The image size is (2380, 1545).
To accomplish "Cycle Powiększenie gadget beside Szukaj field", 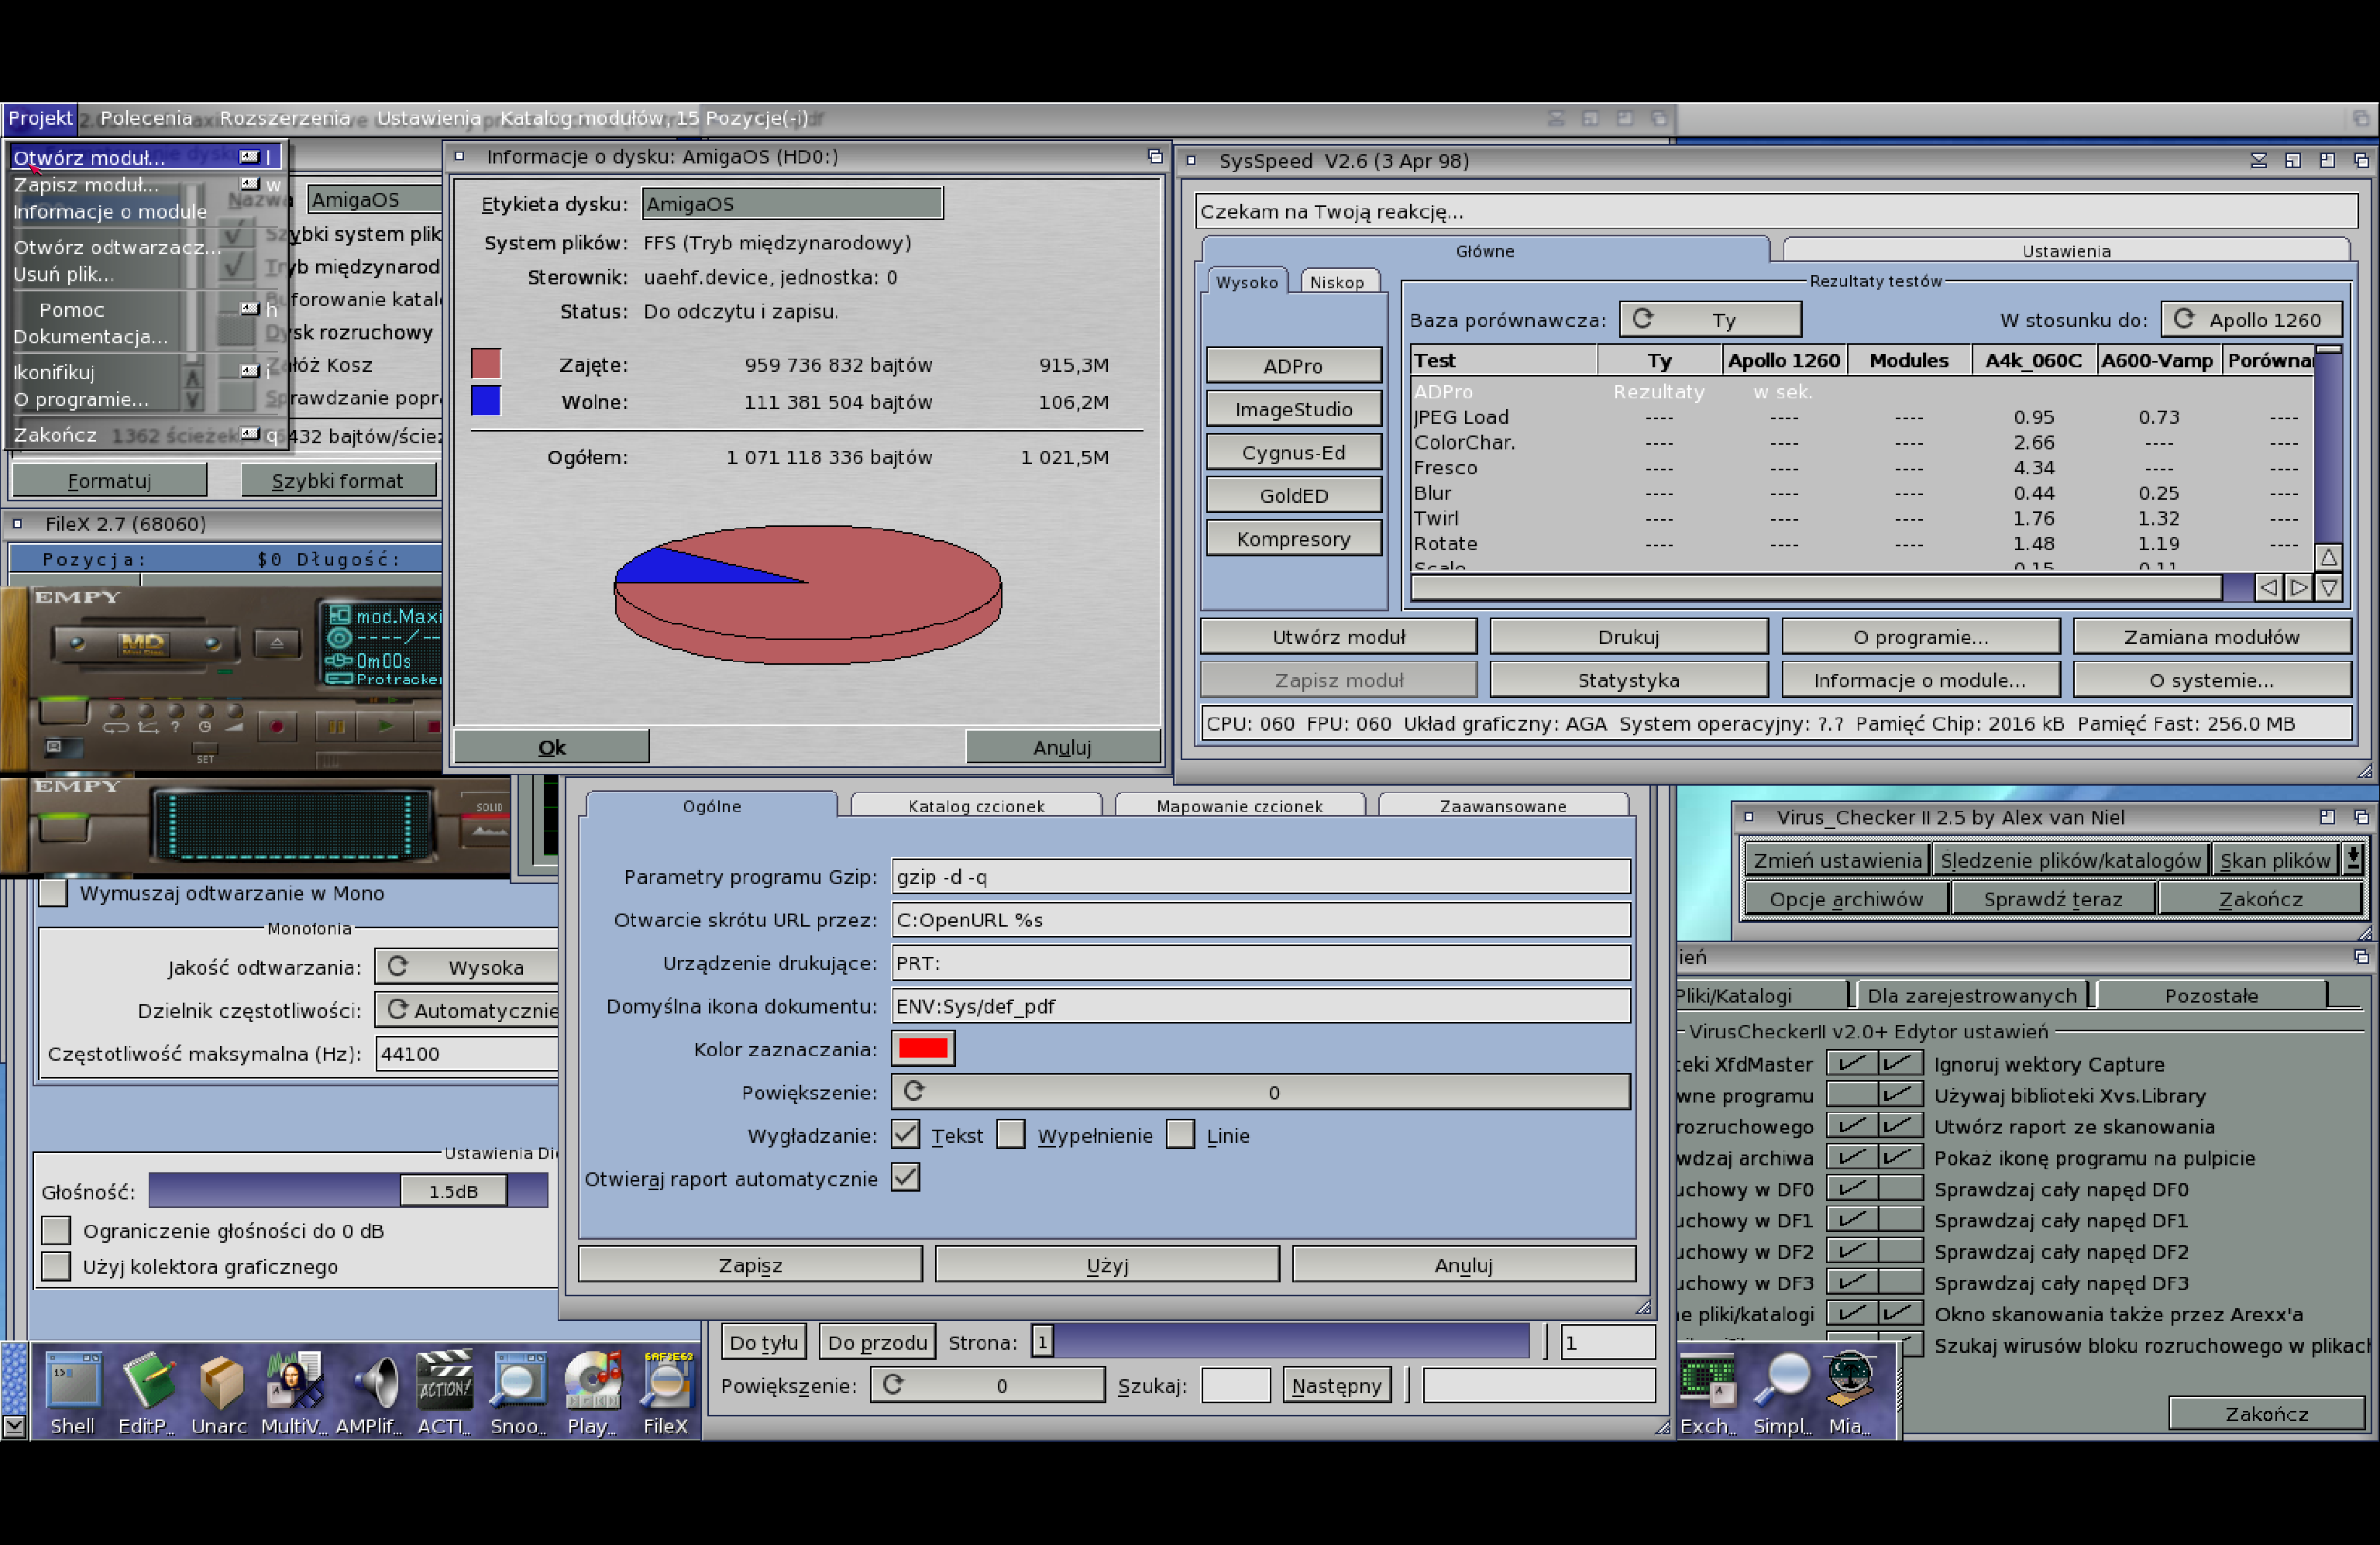I will (x=987, y=1385).
